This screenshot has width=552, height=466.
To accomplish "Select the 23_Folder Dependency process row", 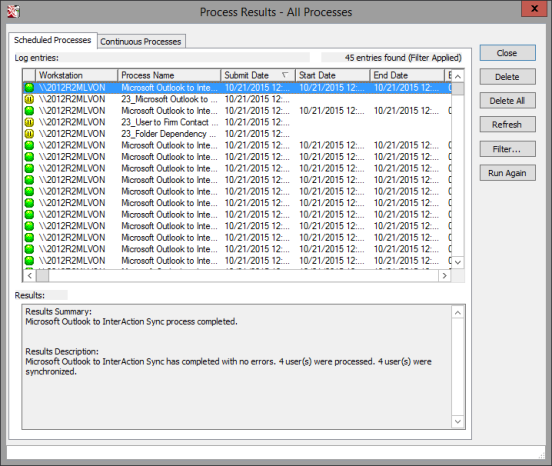I will click(237, 134).
